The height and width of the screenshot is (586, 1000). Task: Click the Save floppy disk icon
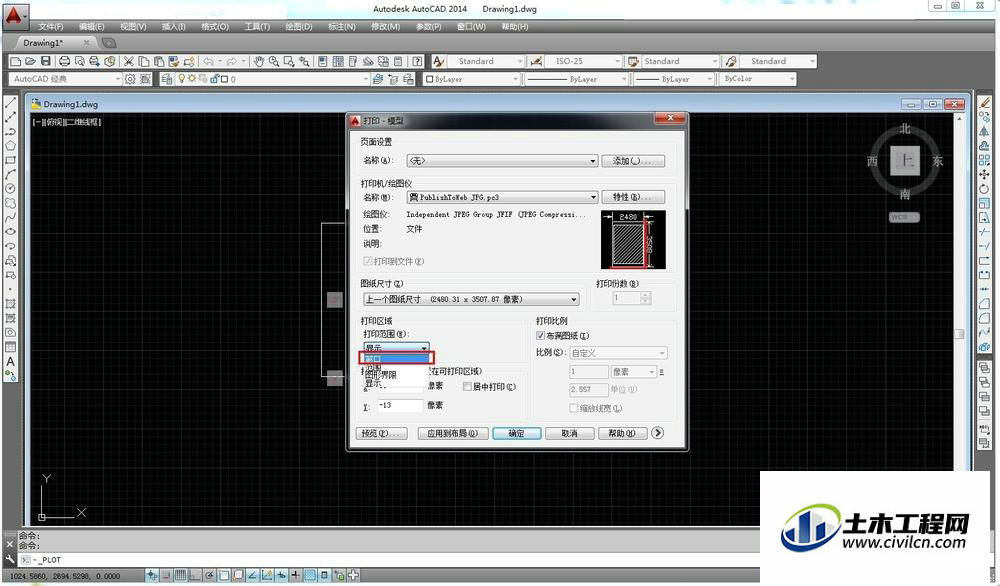(45, 61)
